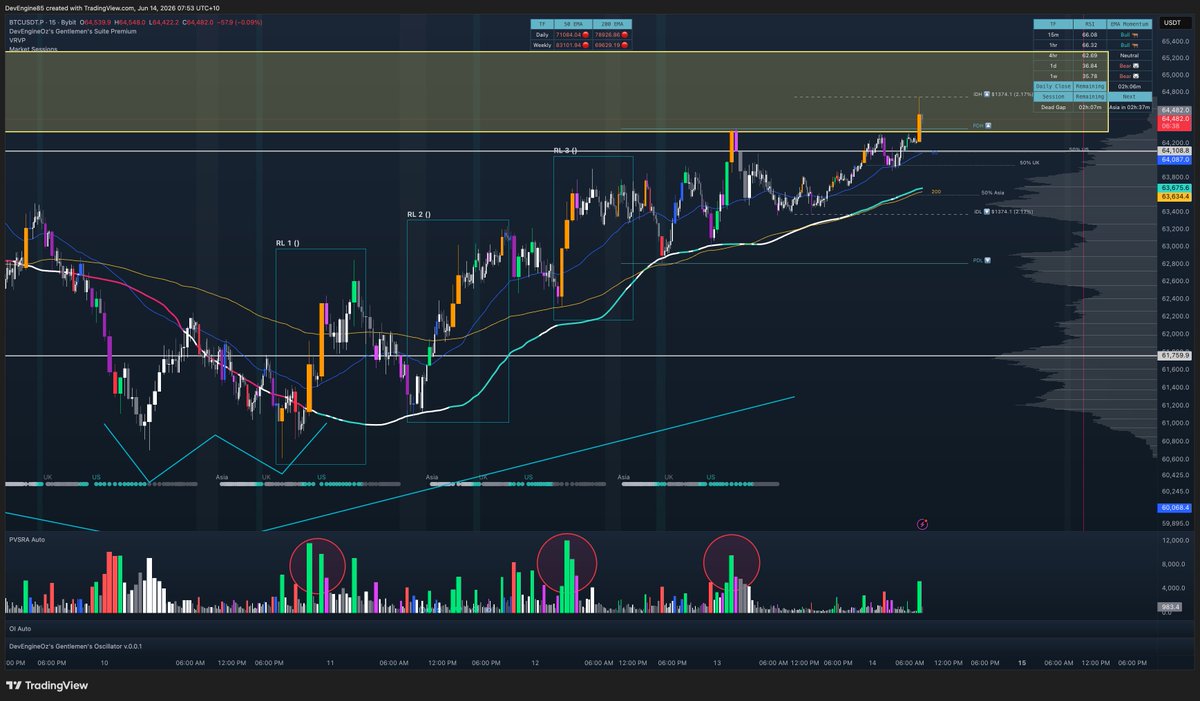Click the TradingView logo
Viewport: 1200px width, 701px height.
(47, 686)
